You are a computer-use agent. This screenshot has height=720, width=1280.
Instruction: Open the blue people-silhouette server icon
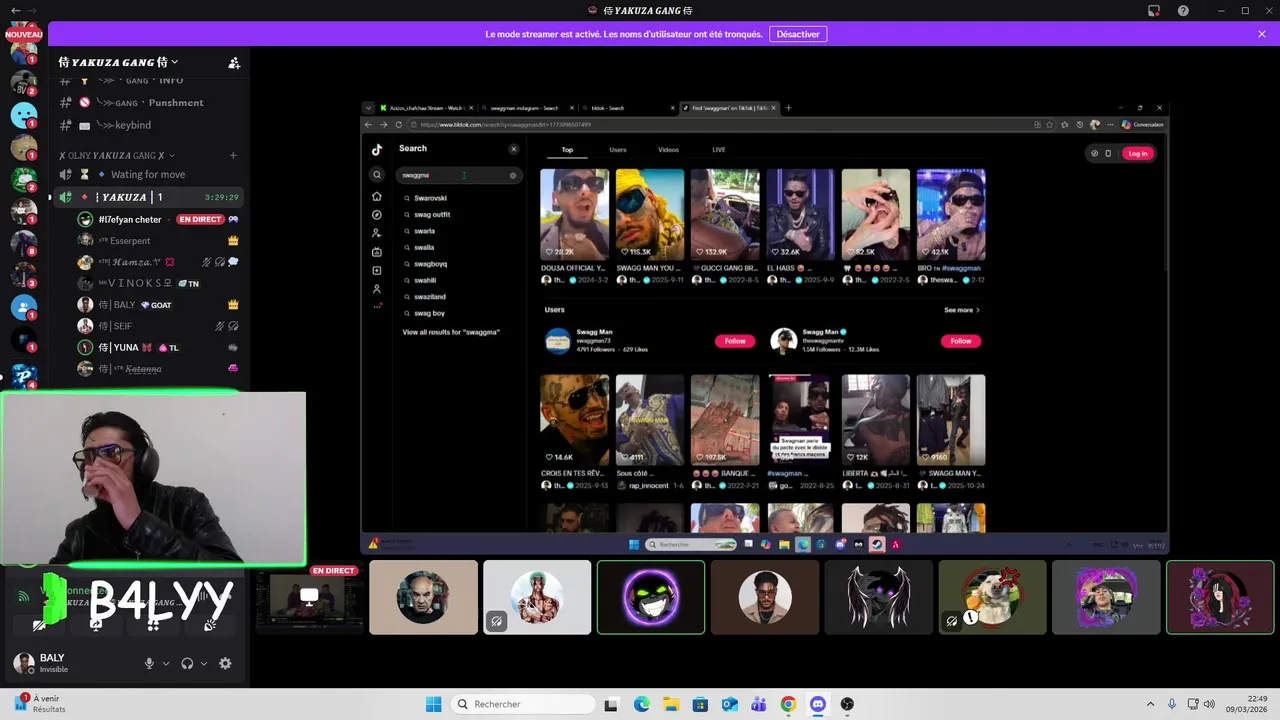(x=24, y=307)
